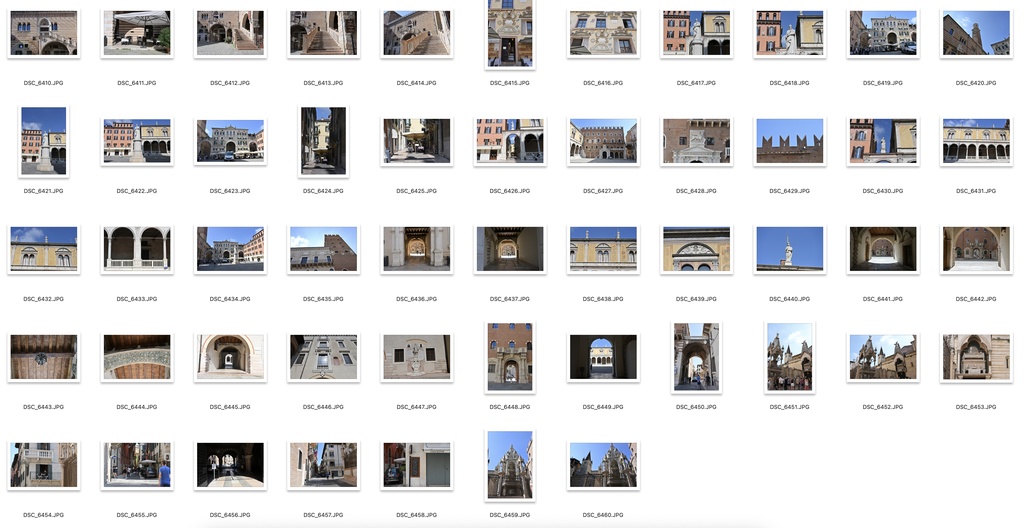Choose street photo DSC_6455.JPG
The width and height of the screenshot is (1024, 528).
pyautogui.click(x=136, y=465)
